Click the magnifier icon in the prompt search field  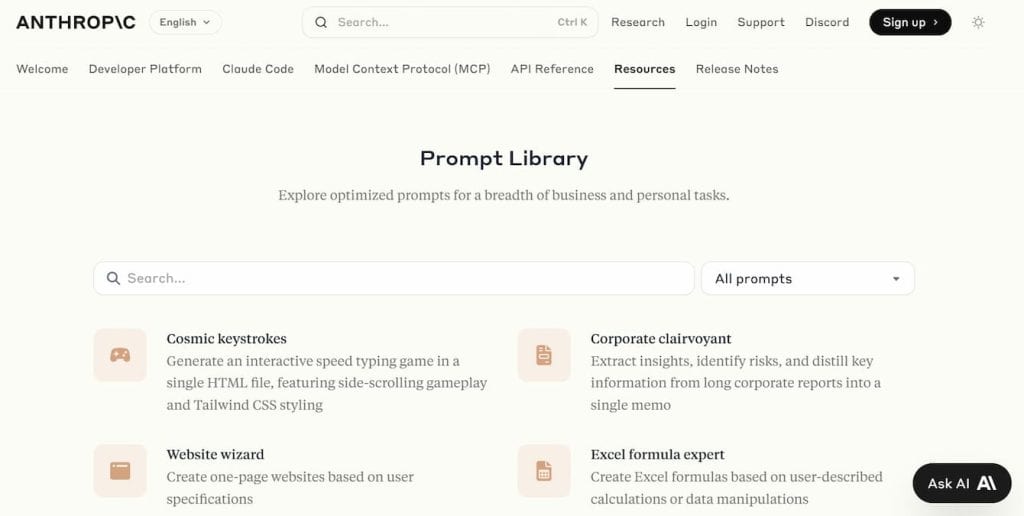tap(113, 278)
